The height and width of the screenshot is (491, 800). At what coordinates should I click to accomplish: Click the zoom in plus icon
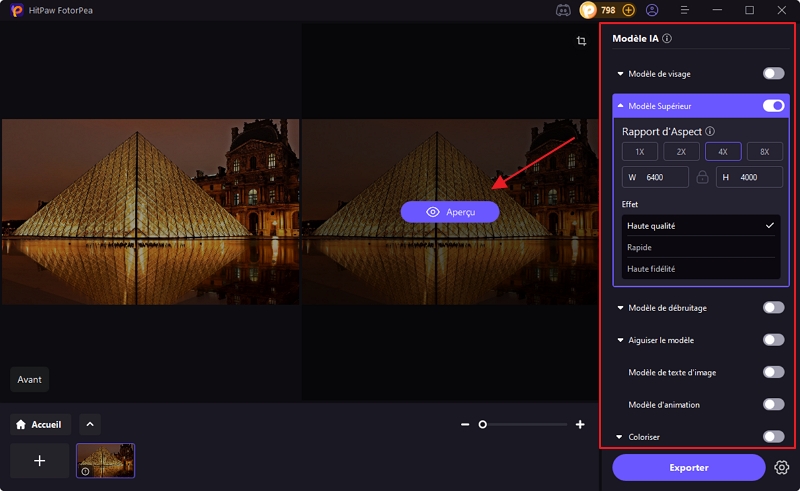[x=580, y=425]
